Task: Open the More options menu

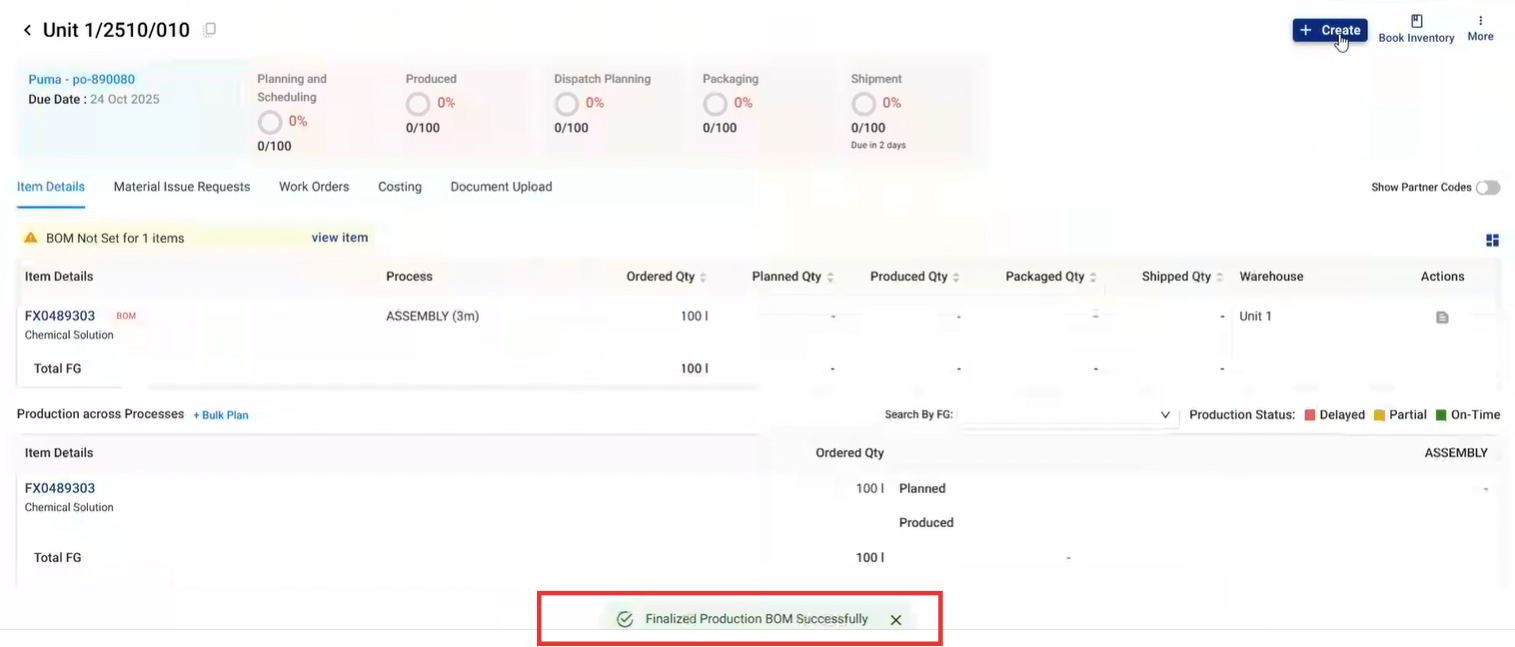Action: pyautogui.click(x=1480, y=29)
